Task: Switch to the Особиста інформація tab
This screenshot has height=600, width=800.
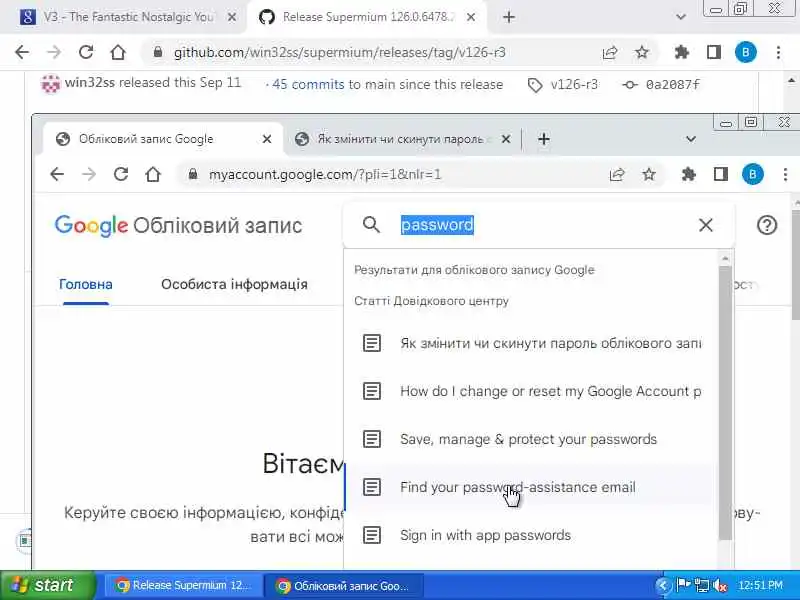Action: 234,284
